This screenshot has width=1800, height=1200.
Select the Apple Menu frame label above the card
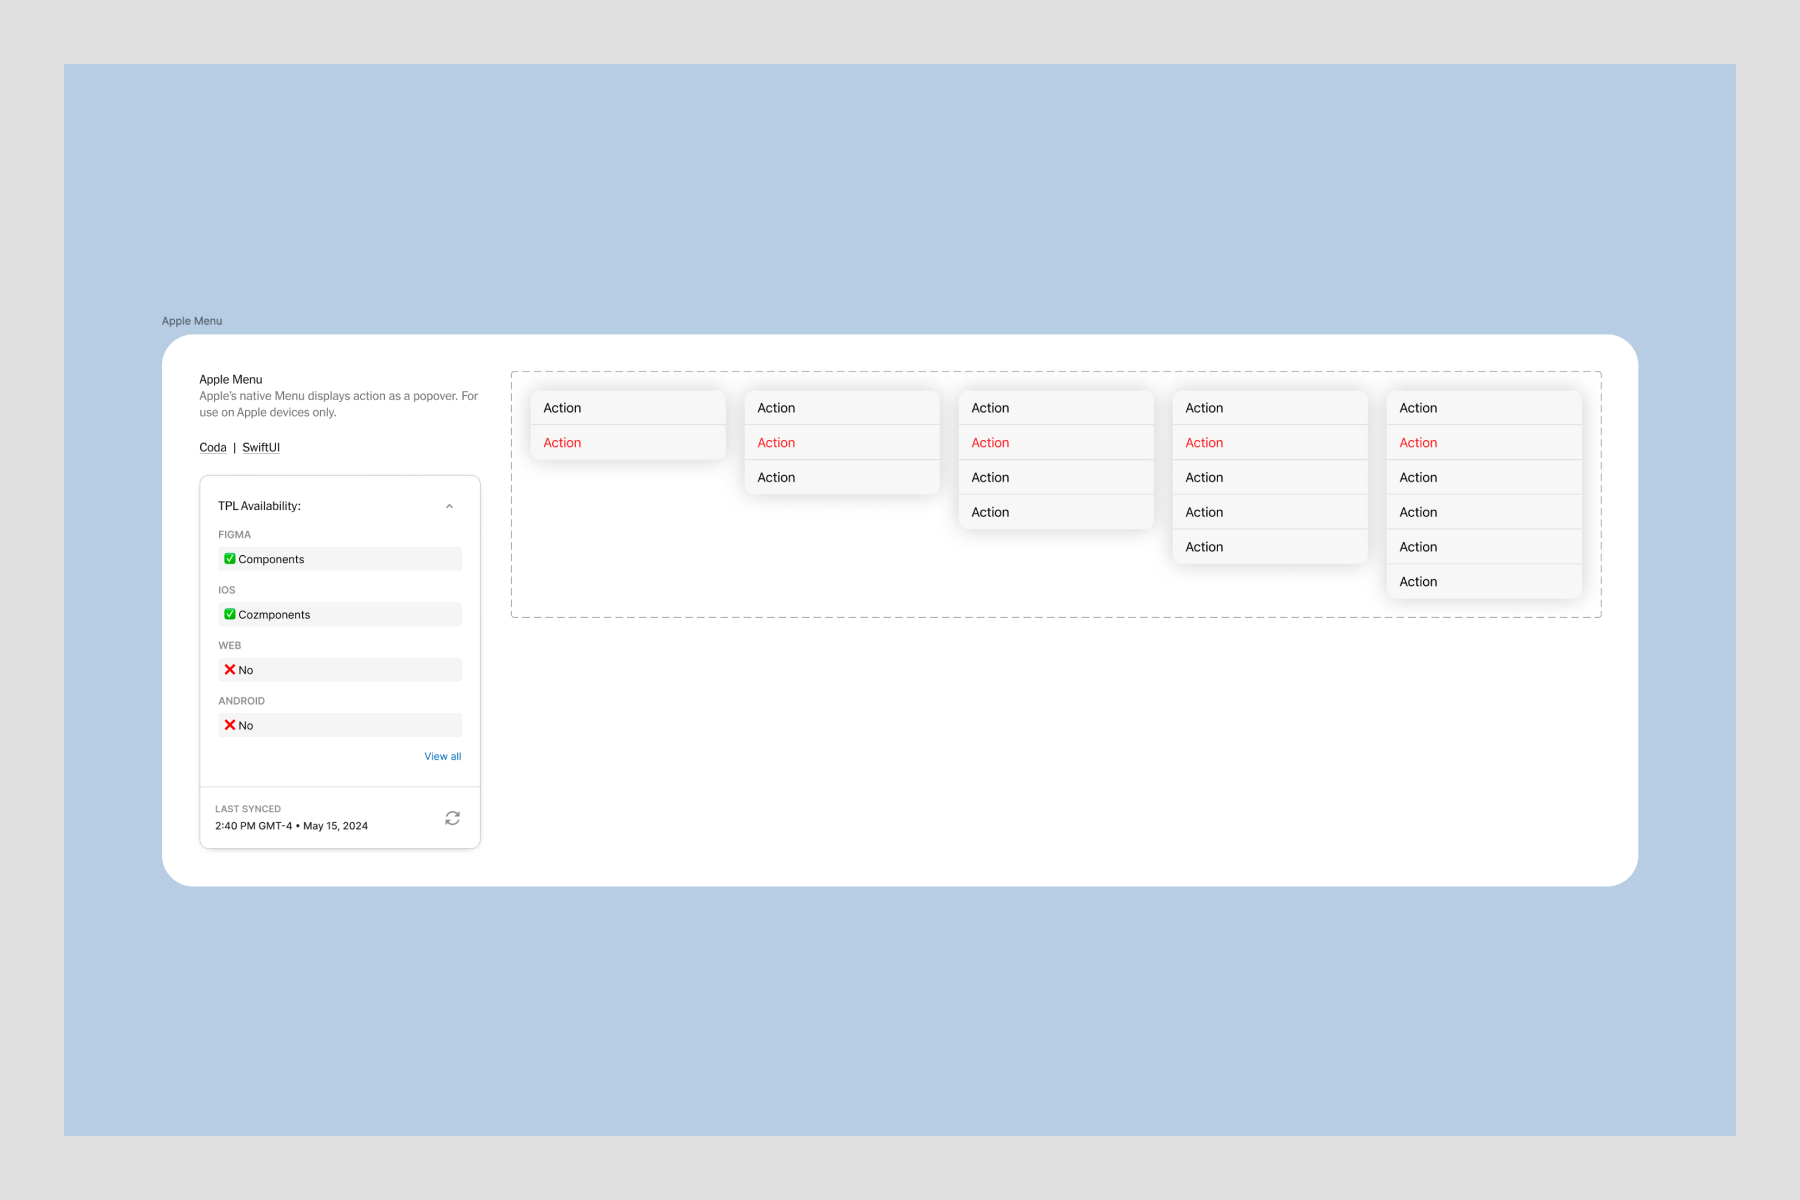[x=192, y=321]
